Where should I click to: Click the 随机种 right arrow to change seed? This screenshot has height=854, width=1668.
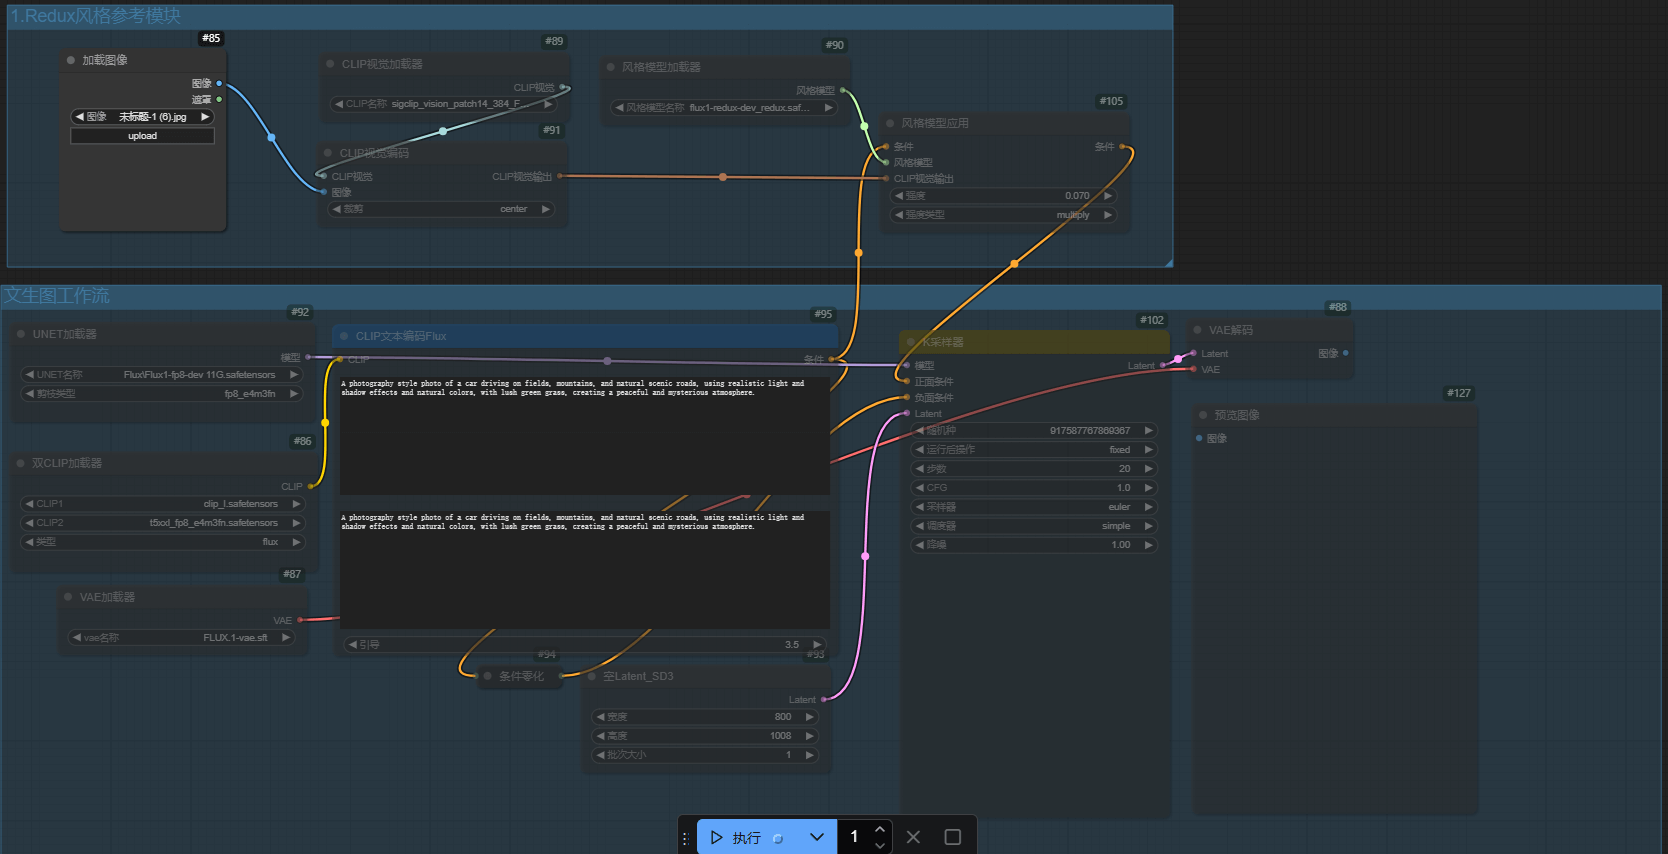click(x=1148, y=431)
